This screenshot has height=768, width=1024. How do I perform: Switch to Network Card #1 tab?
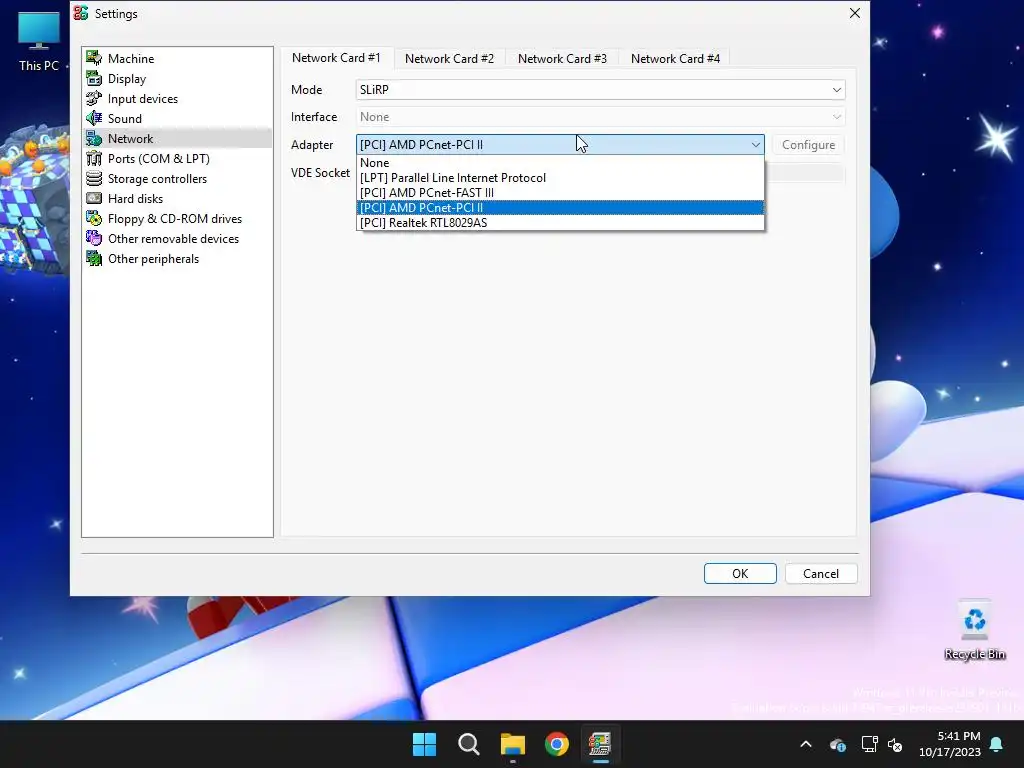coord(336,58)
